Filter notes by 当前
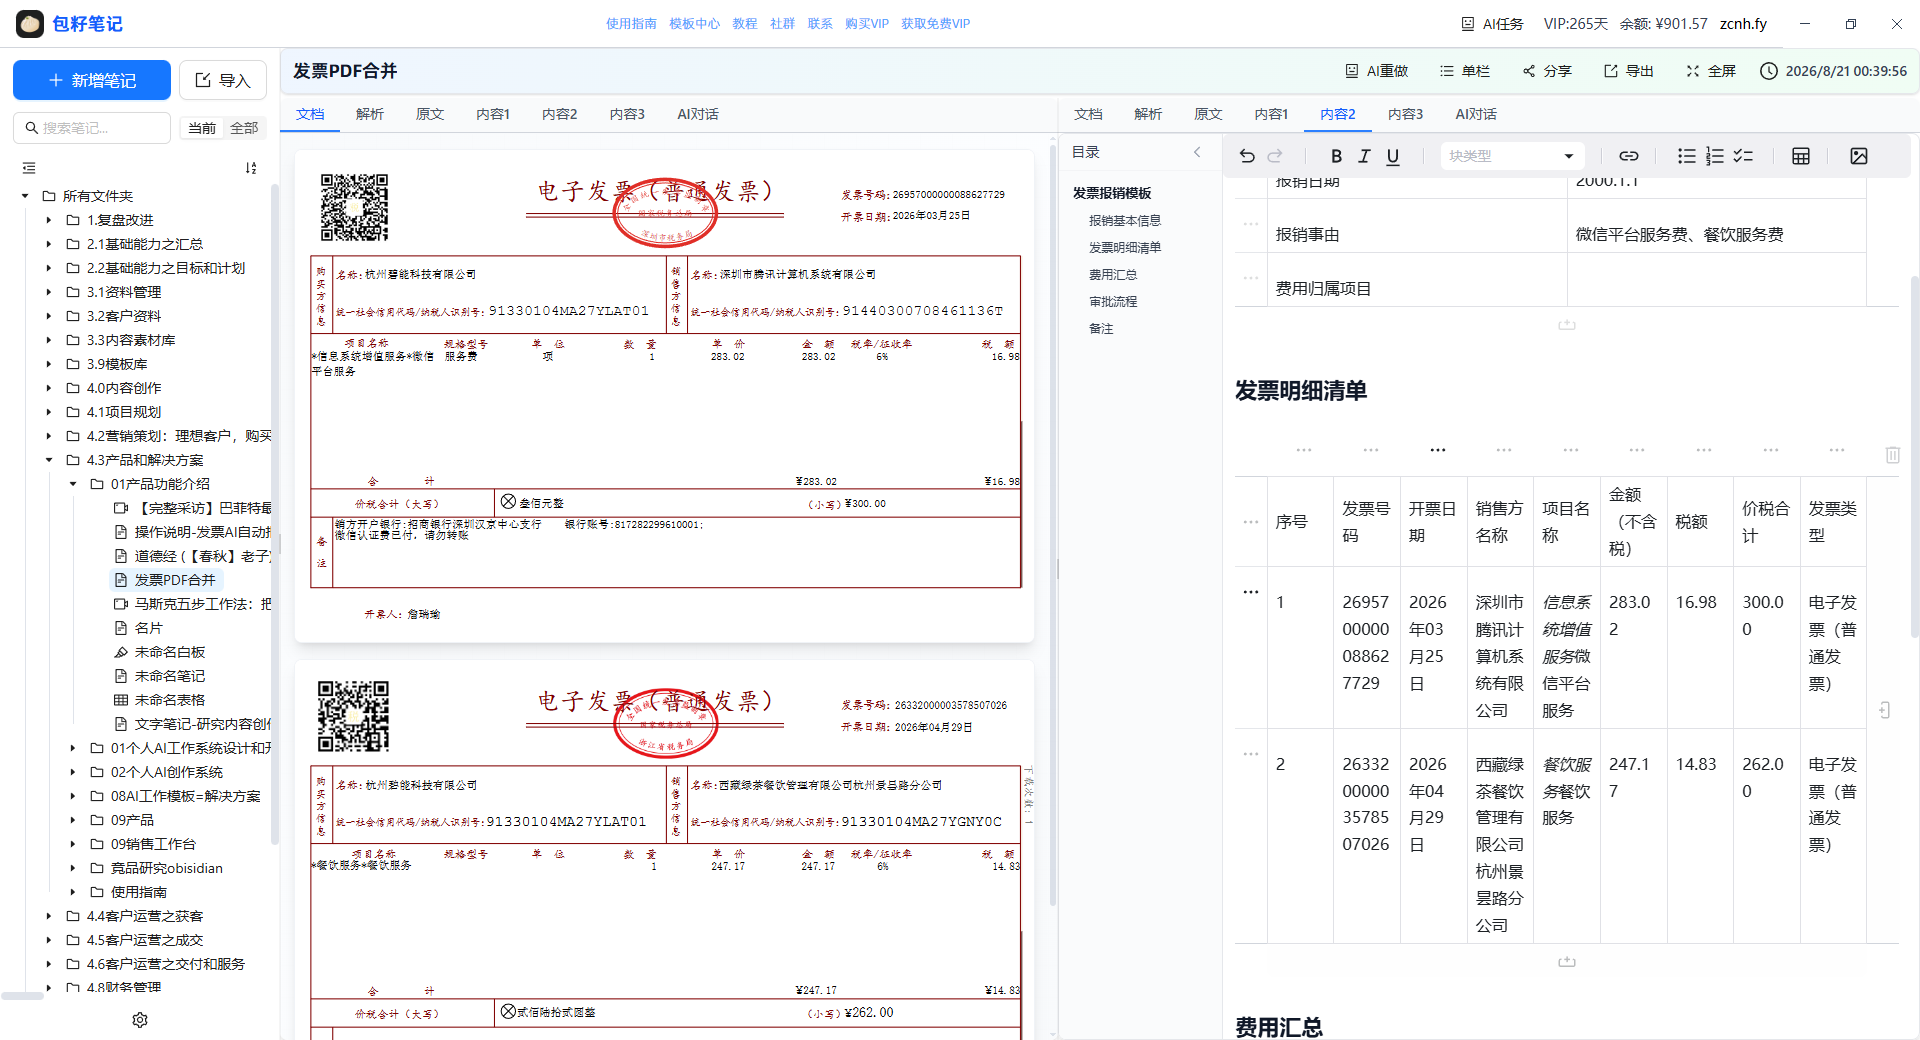This screenshot has height=1040, width=1920. coord(202,128)
